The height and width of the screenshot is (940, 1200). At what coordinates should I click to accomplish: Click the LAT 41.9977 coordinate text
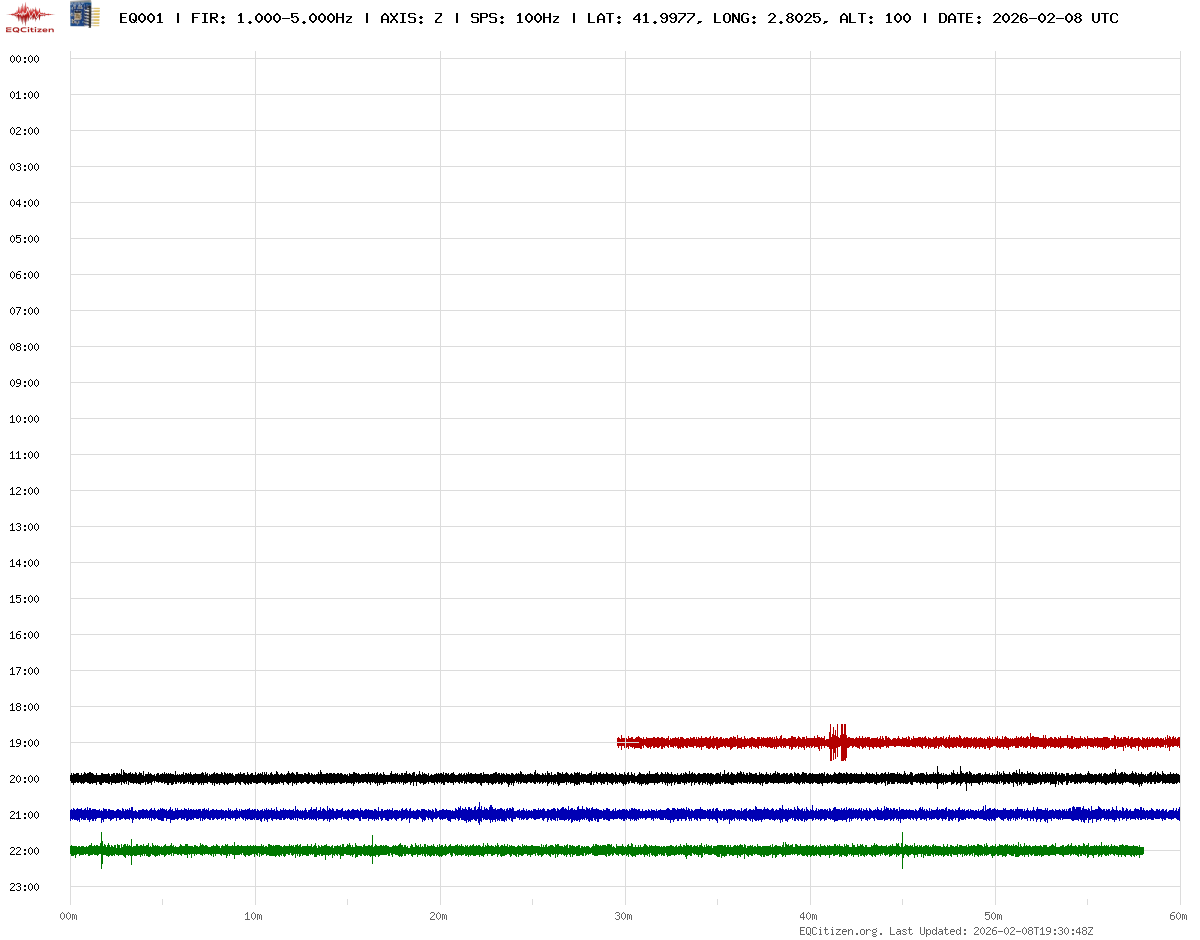tap(641, 18)
